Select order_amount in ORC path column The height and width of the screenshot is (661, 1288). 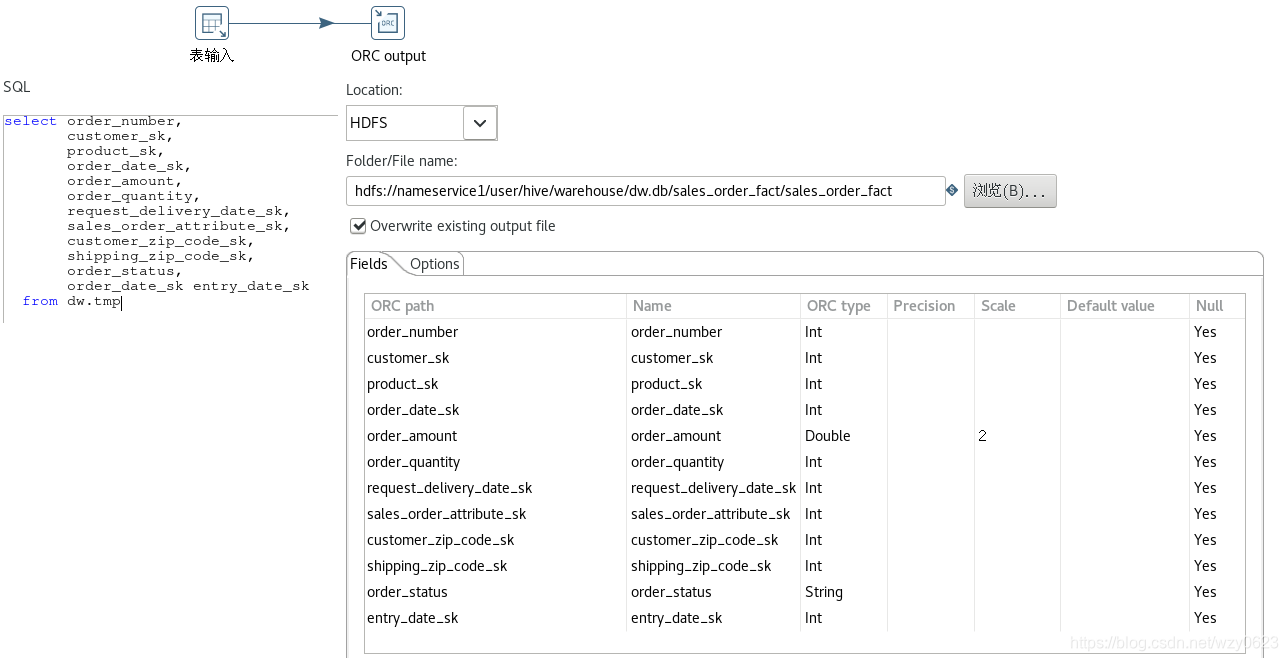412,436
